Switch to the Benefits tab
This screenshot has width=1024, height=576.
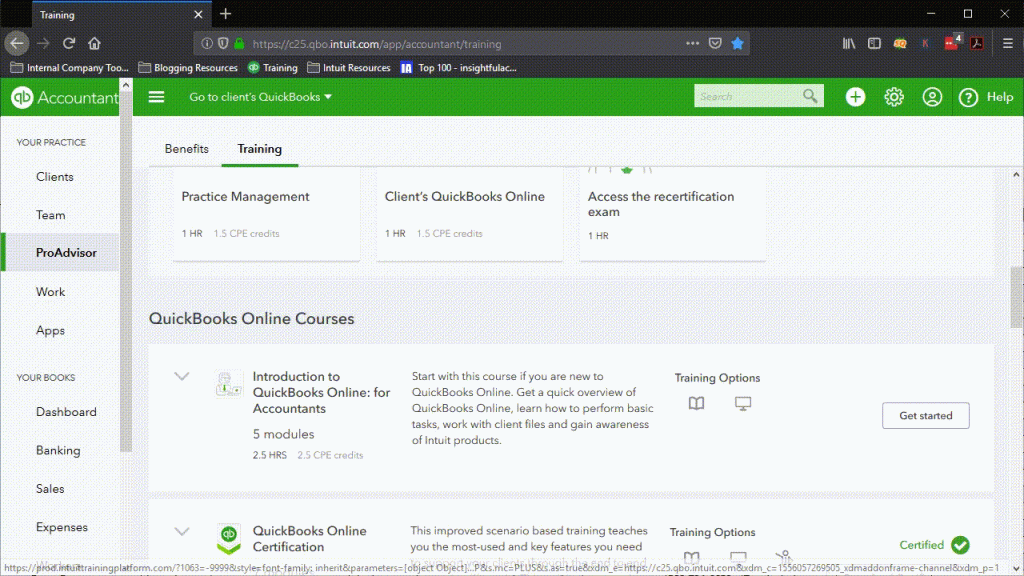(187, 149)
